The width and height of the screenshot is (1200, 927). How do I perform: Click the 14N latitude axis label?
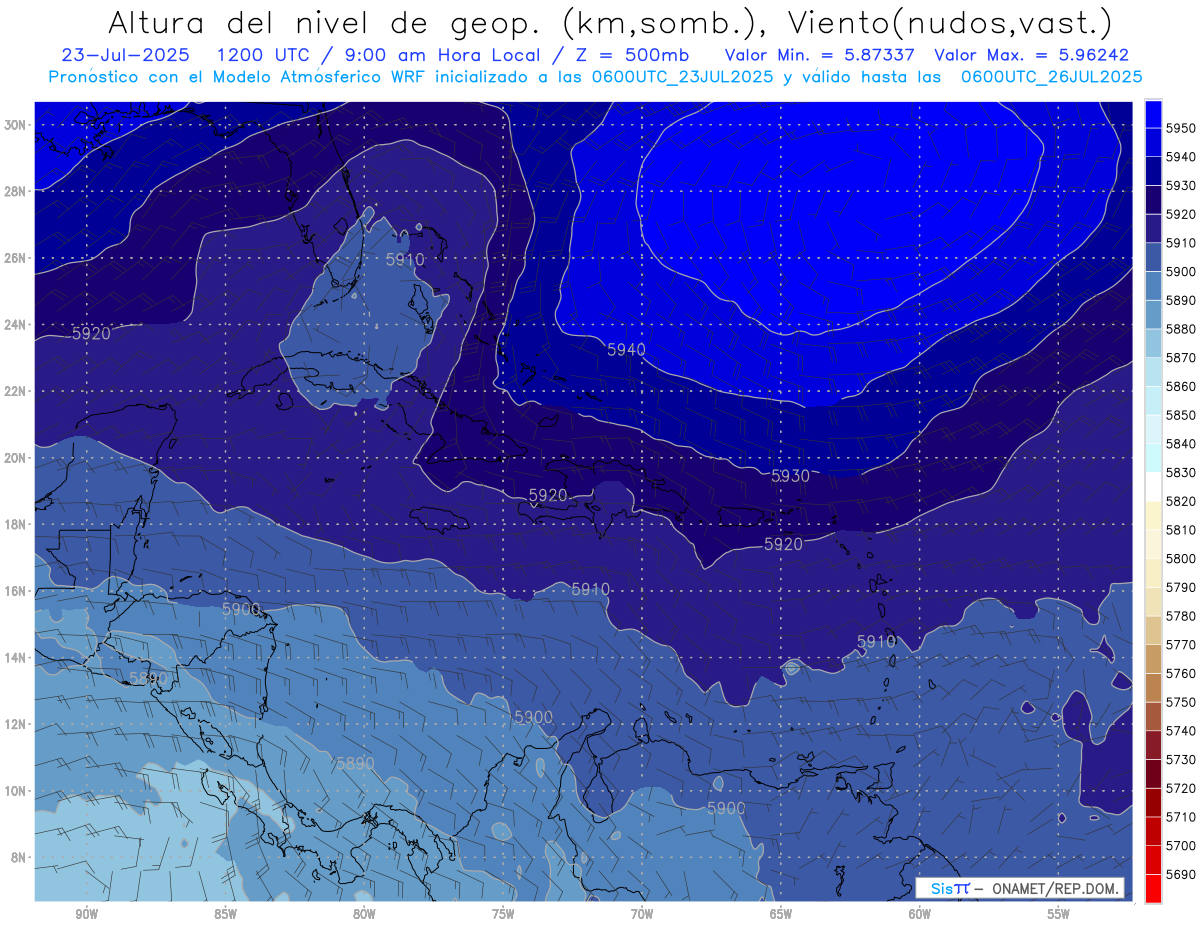pyautogui.click(x=15, y=657)
